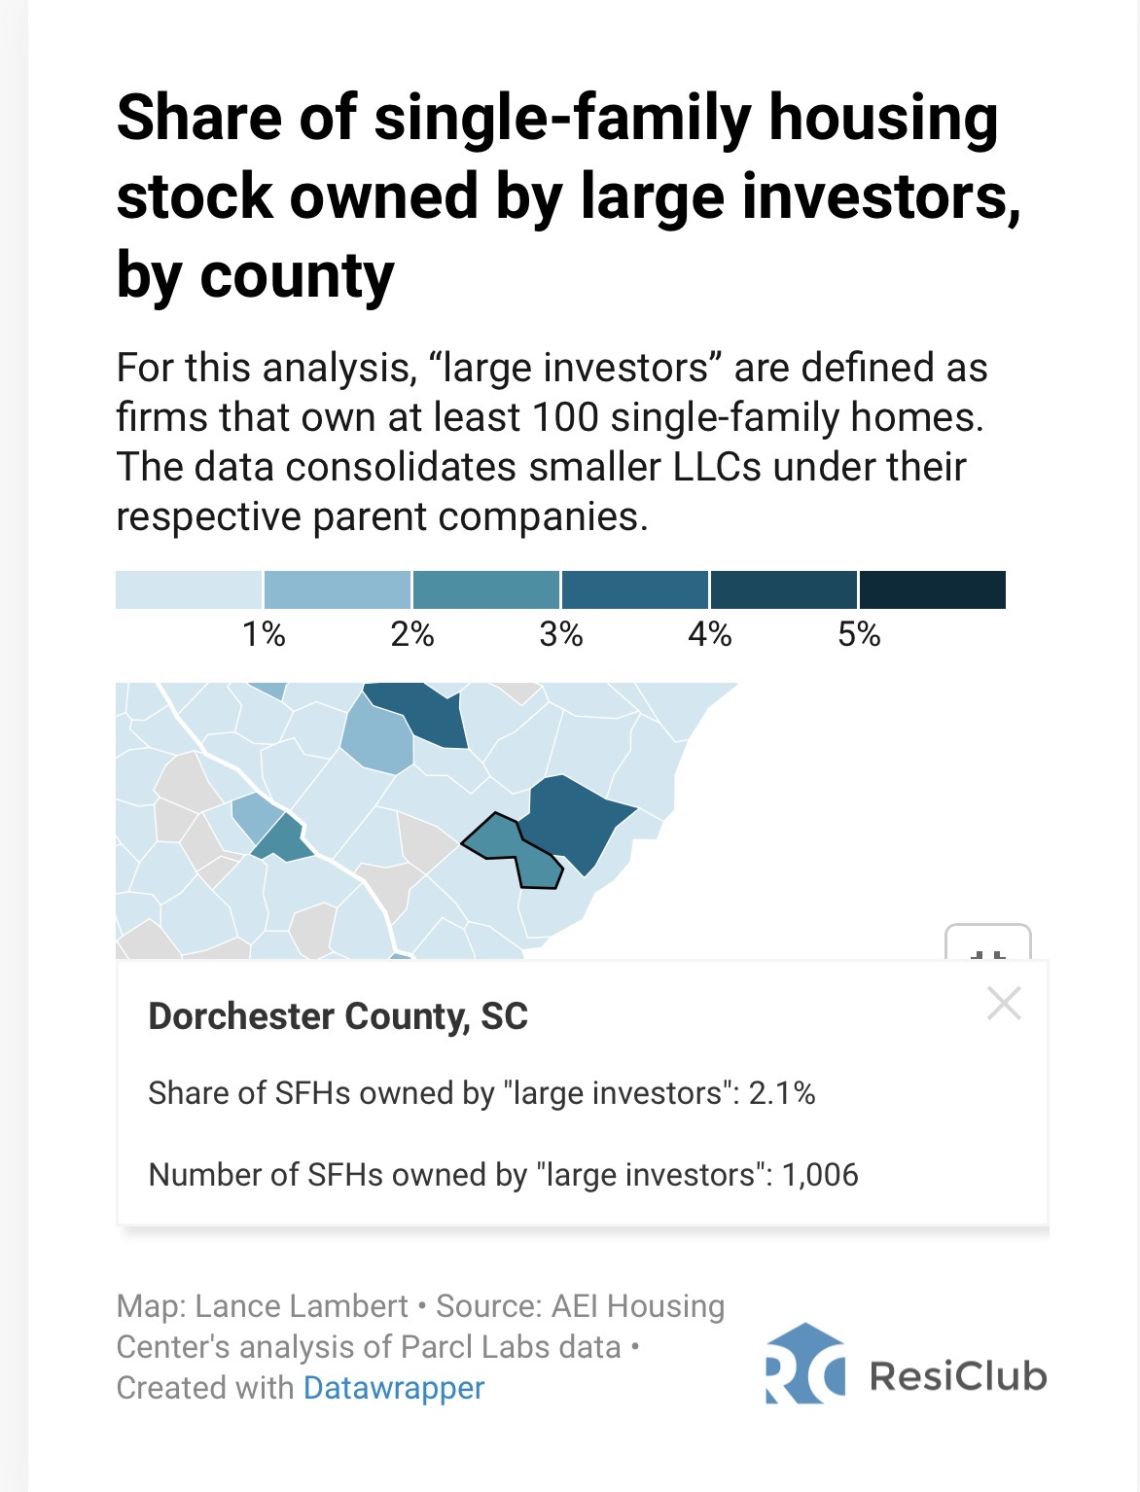Select the darkest legend swatch above 5%
Viewport: 1140px width, 1492px height.
(x=932, y=590)
